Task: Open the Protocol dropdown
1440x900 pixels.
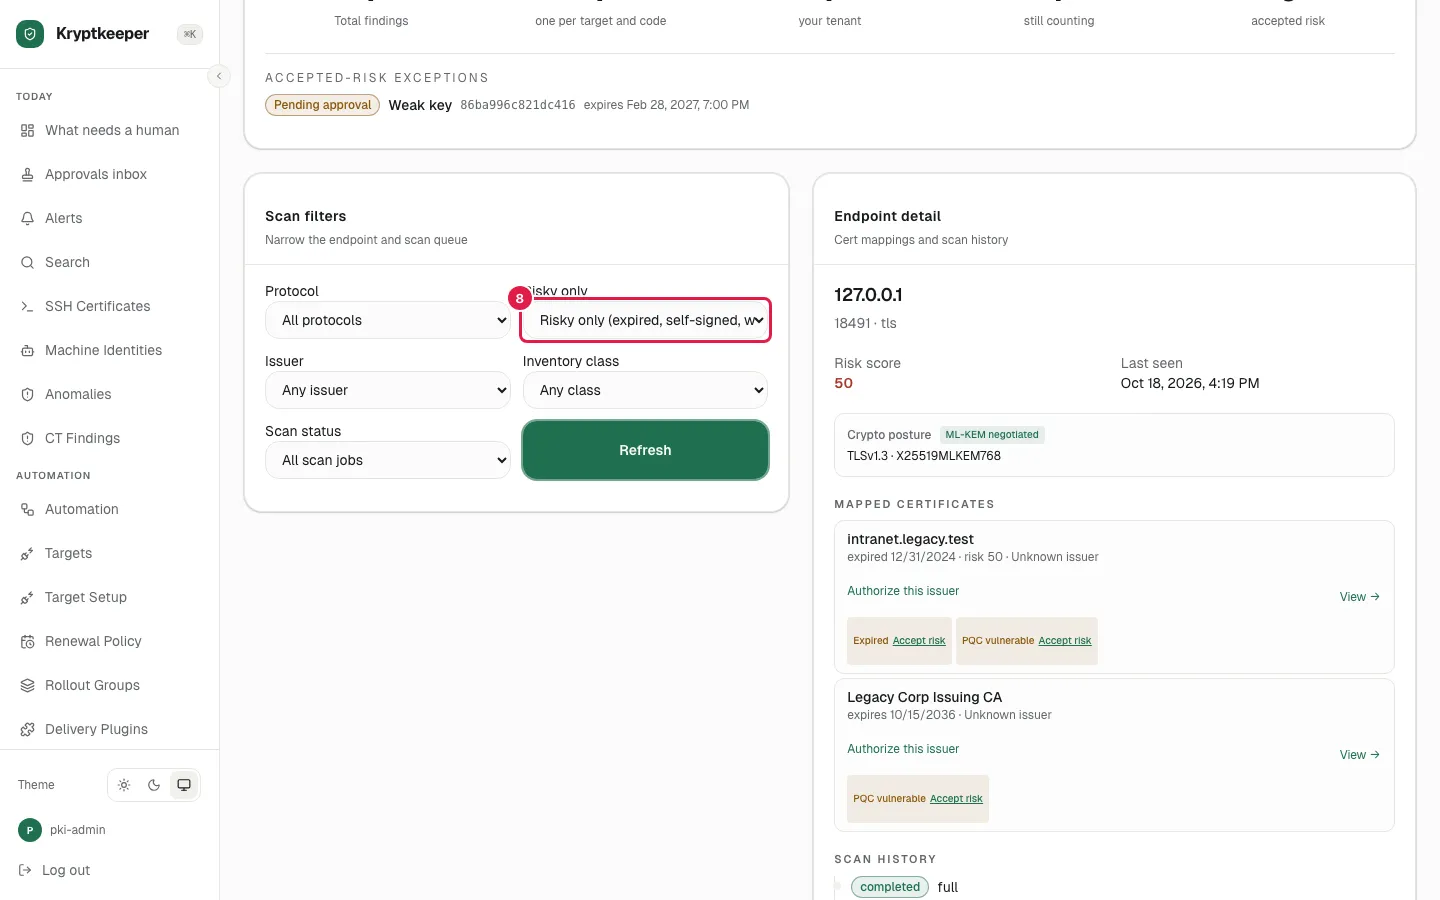Action: [388, 320]
